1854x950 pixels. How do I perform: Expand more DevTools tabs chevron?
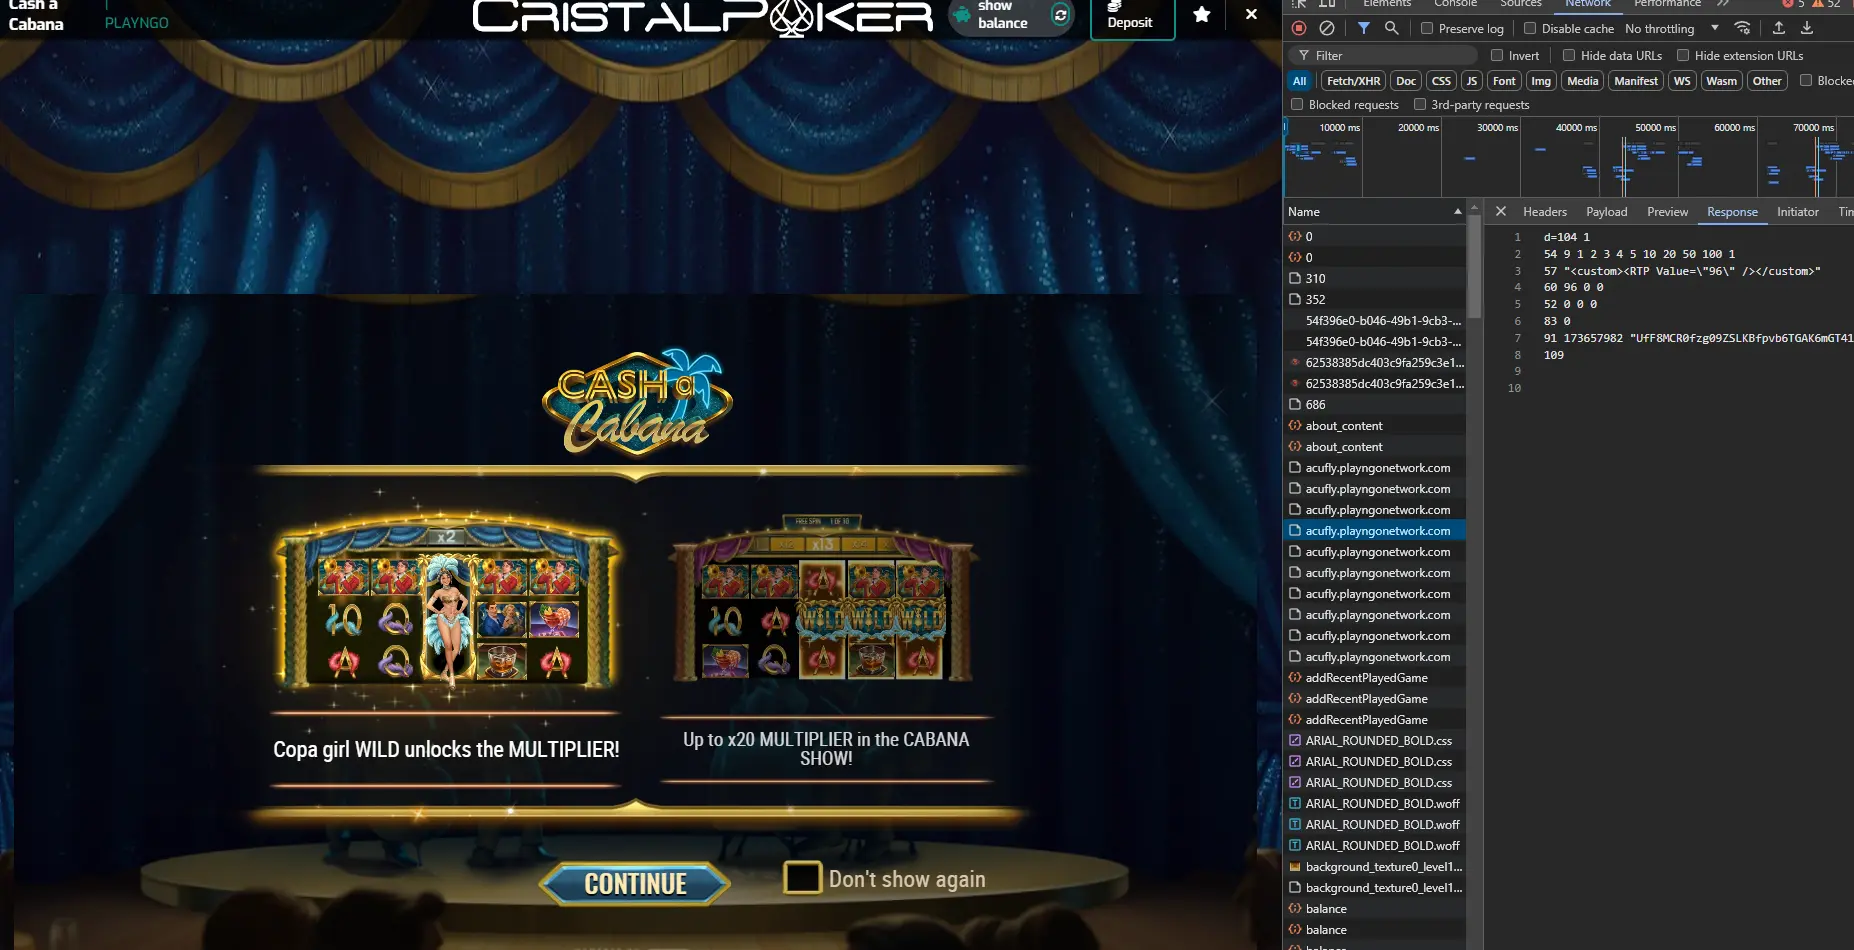[1723, 4]
